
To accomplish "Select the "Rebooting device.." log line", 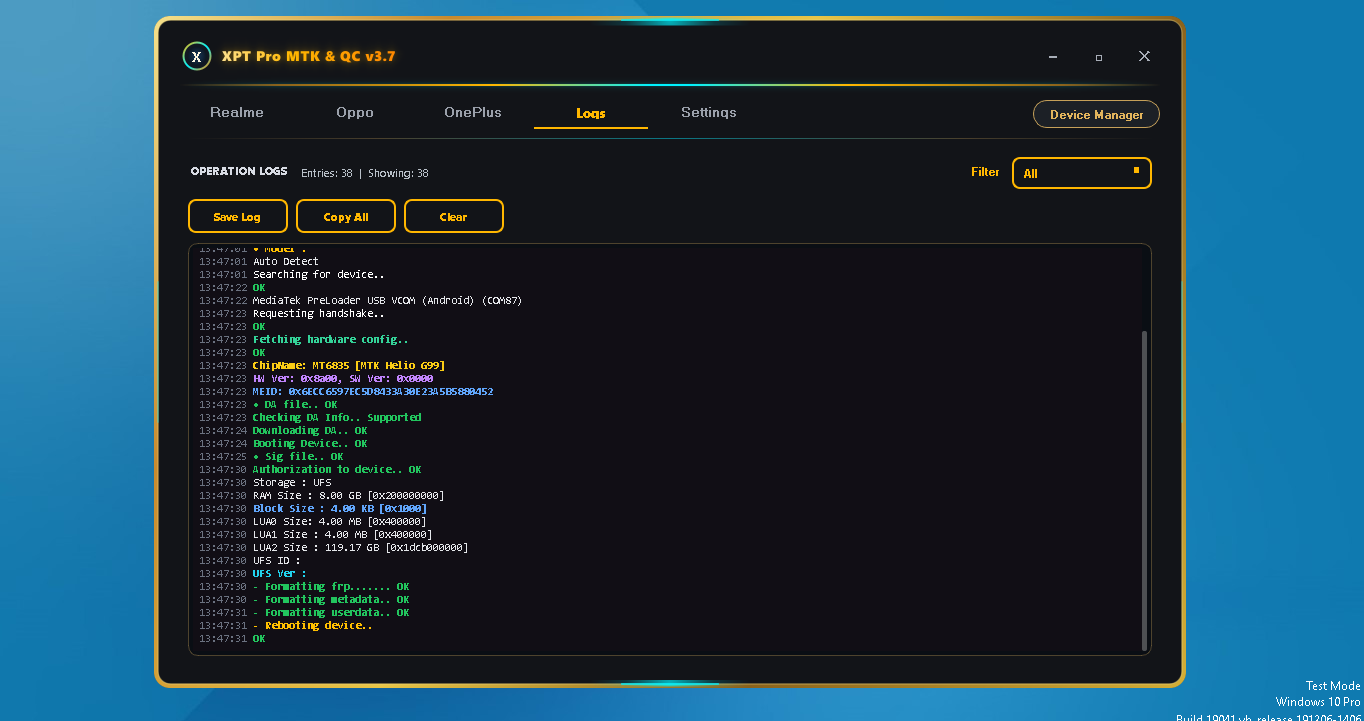I will [x=313, y=626].
